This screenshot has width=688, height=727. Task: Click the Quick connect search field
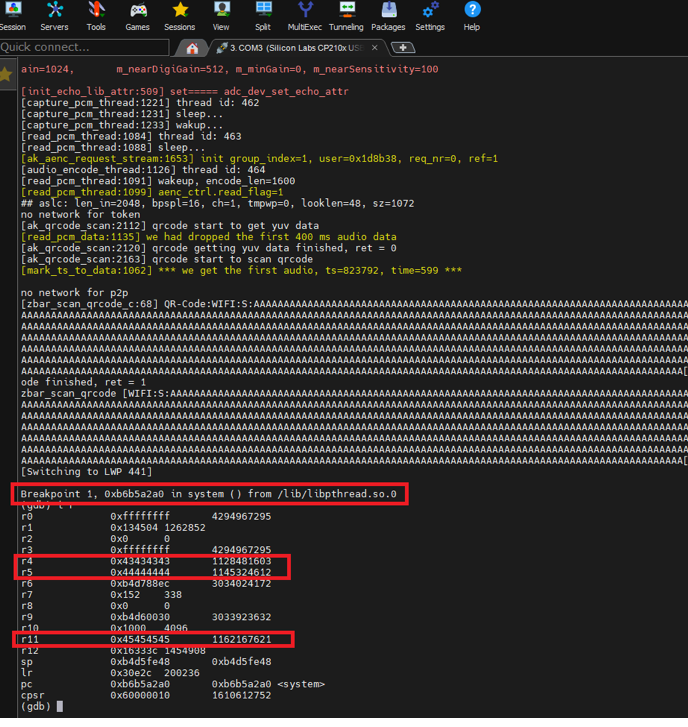coord(84,47)
